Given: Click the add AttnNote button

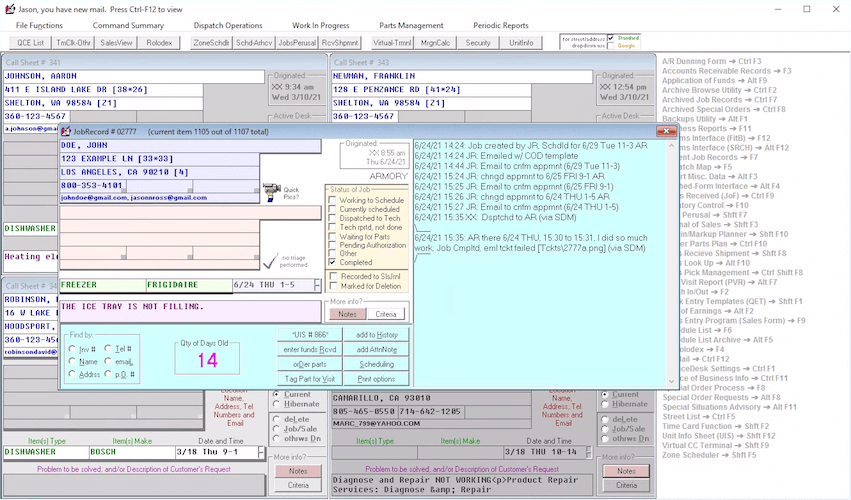Looking at the screenshot, I should point(377,350).
